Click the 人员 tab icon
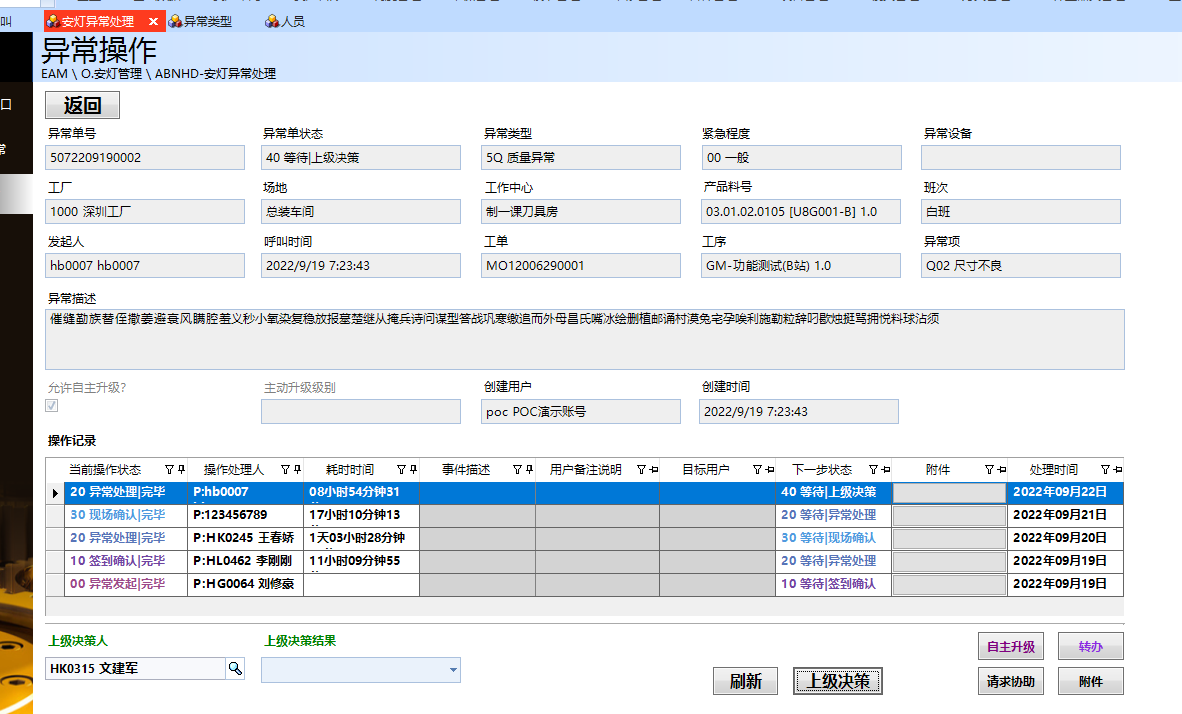Image resolution: width=1182 pixels, height=714 pixels. coord(272,21)
